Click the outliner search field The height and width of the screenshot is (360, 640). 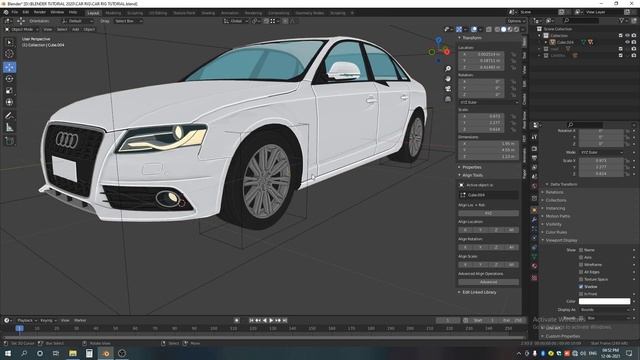[x=581, y=20]
